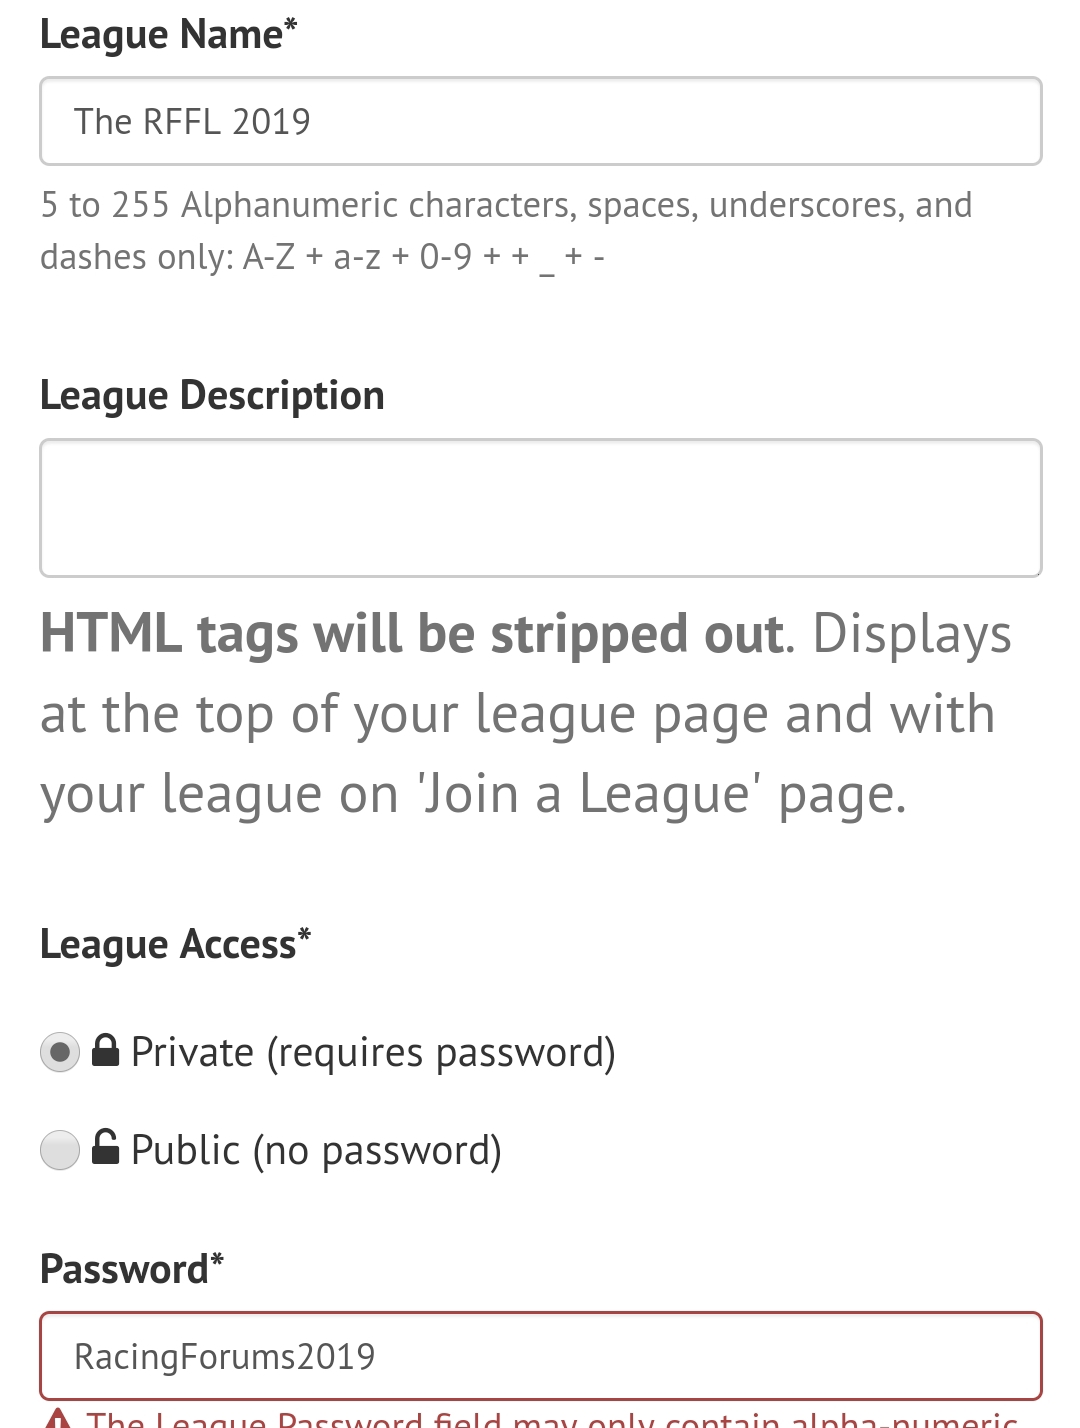This screenshot has width=1080, height=1428.
Task: Select the Private league access radio button
Action: [x=60, y=1052]
